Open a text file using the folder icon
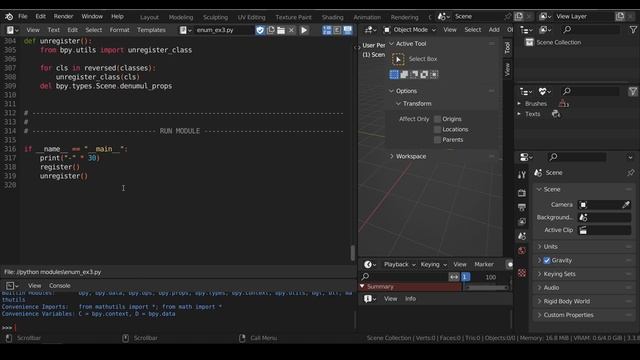This screenshot has width=640, height=360. click(281, 30)
